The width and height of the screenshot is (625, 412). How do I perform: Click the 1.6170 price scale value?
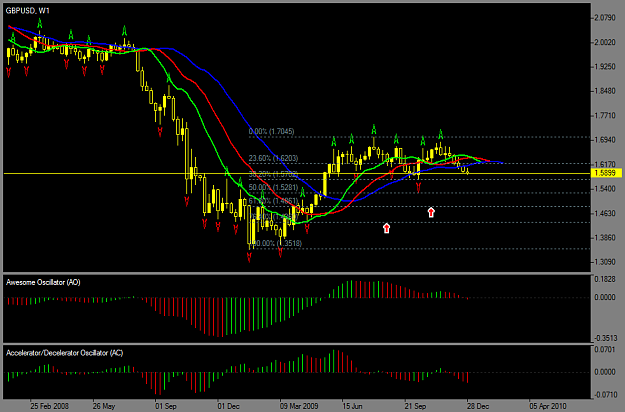click(605, 164)
